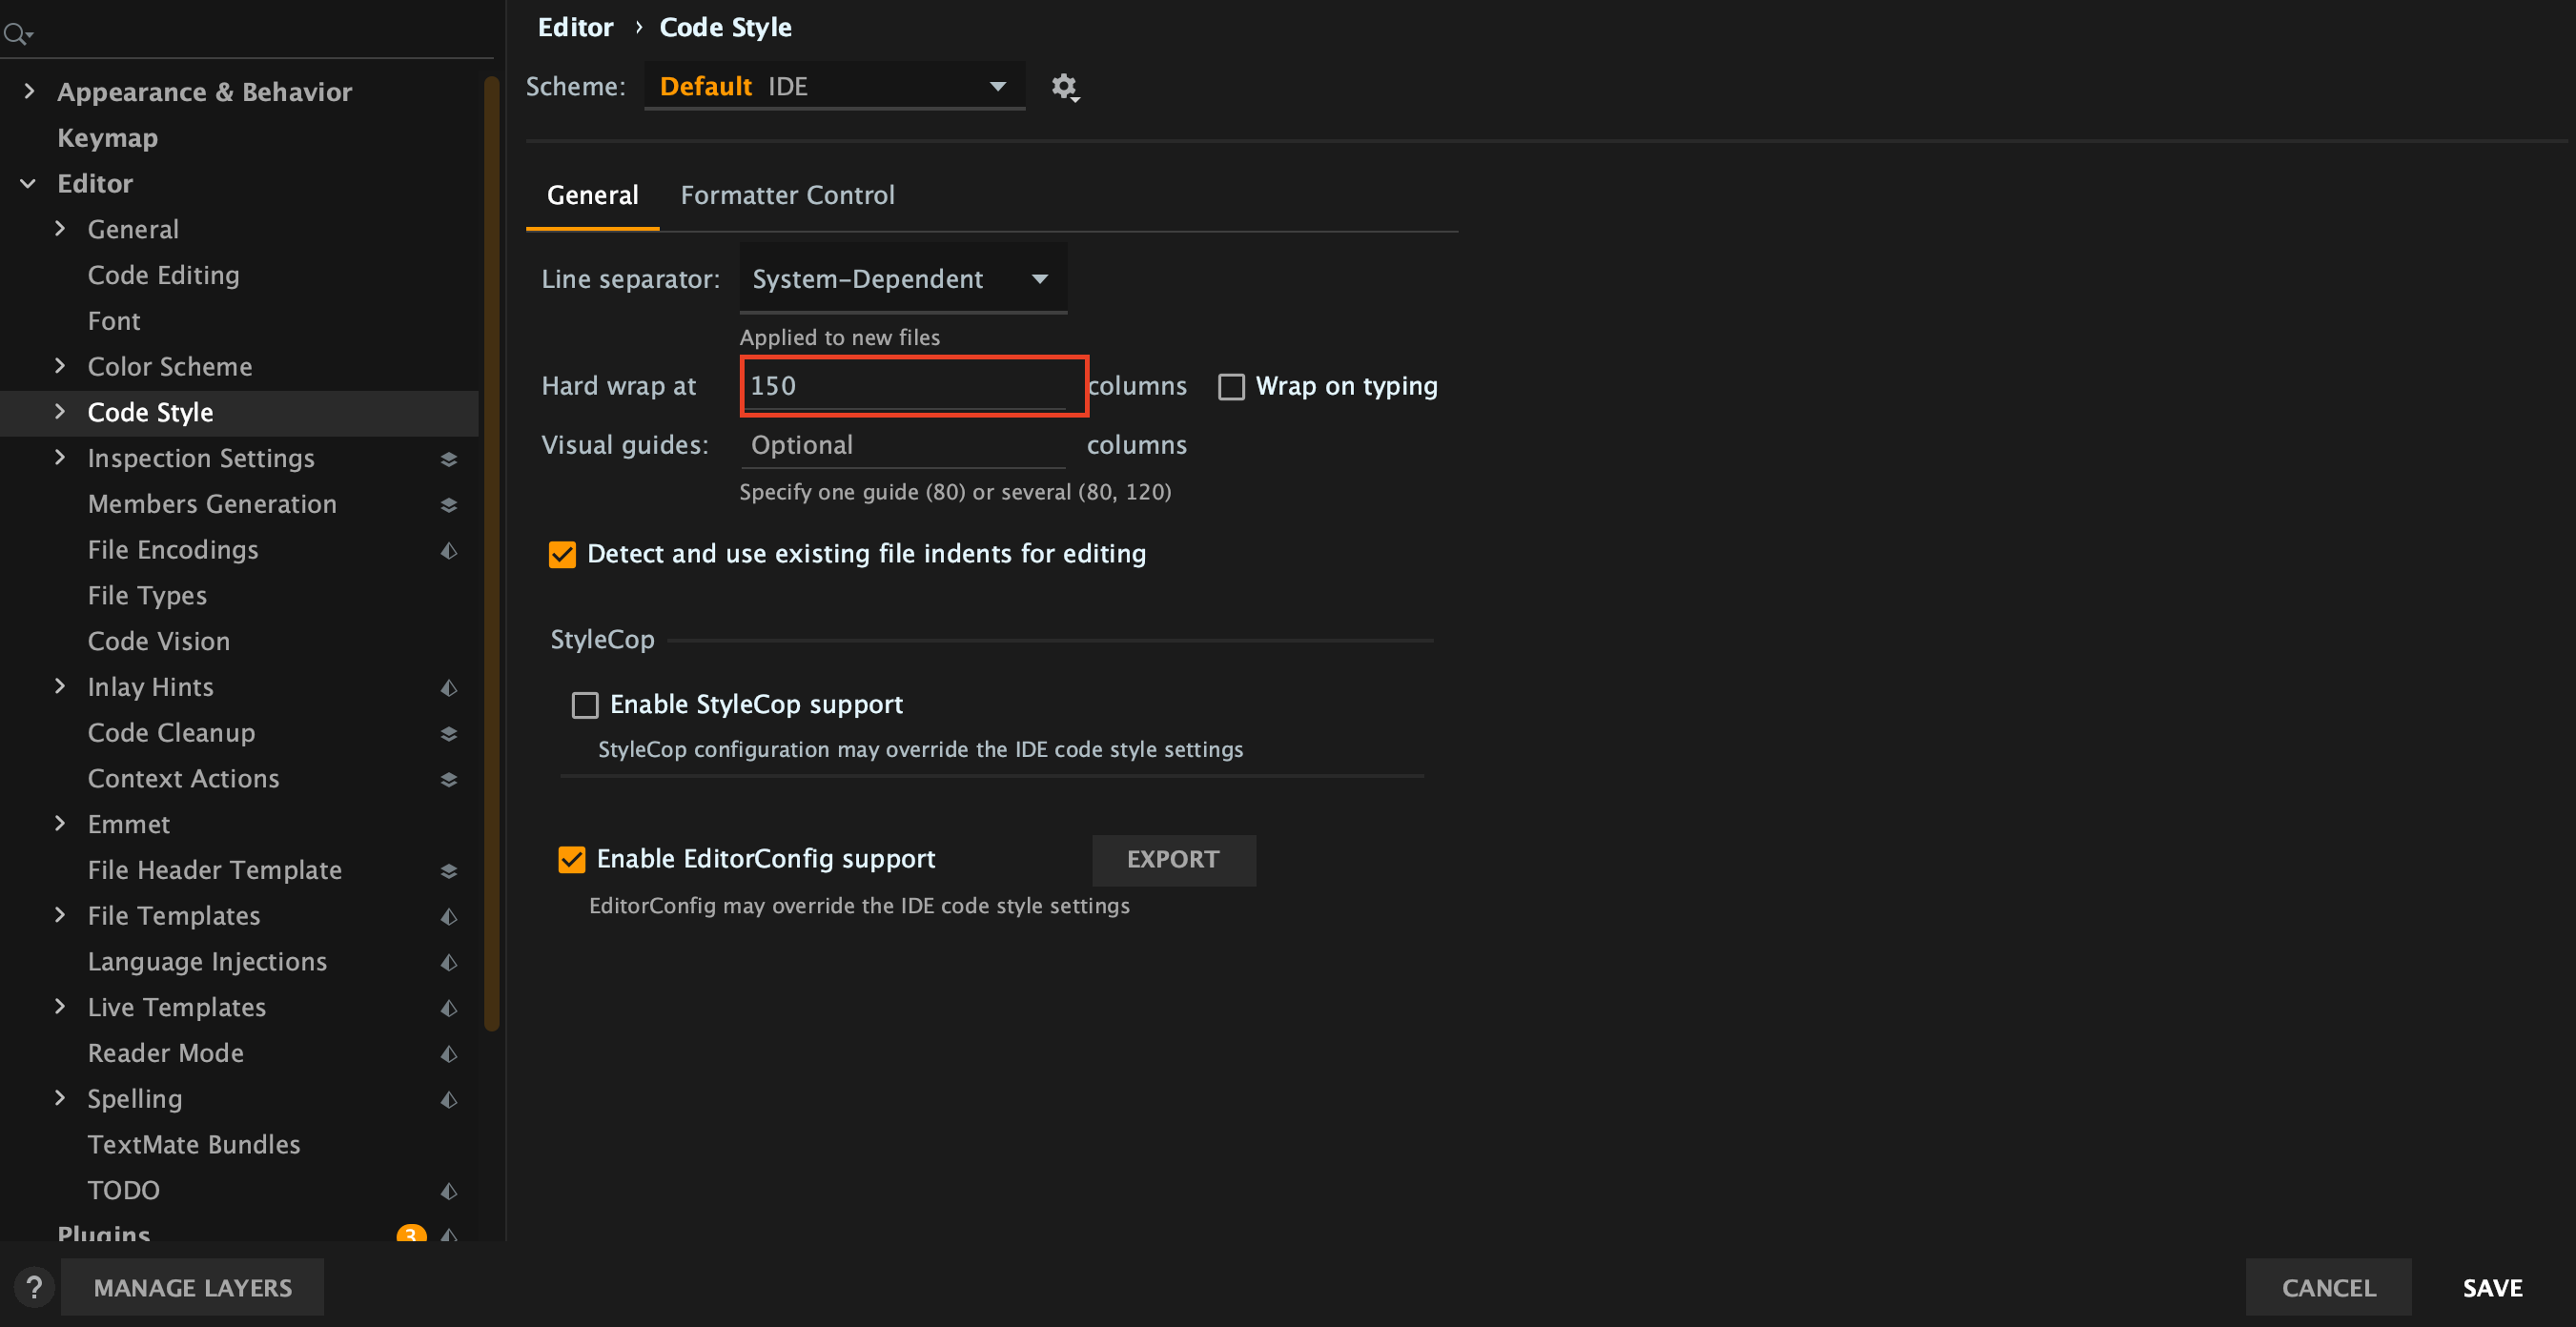
Task: Expand the Color Scheme node
Action: point(60,366)
